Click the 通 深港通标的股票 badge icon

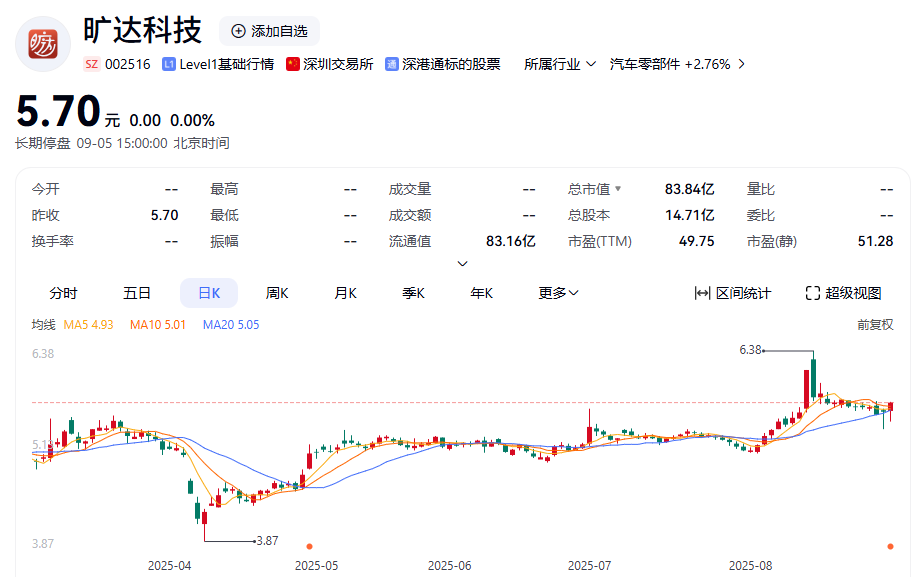[392, 64]
